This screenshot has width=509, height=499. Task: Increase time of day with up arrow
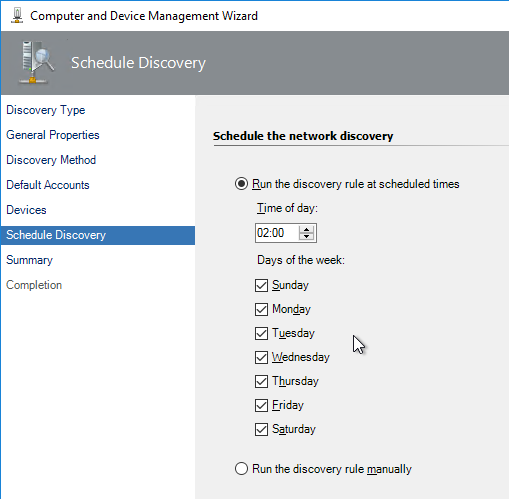(x=306, y=229)
